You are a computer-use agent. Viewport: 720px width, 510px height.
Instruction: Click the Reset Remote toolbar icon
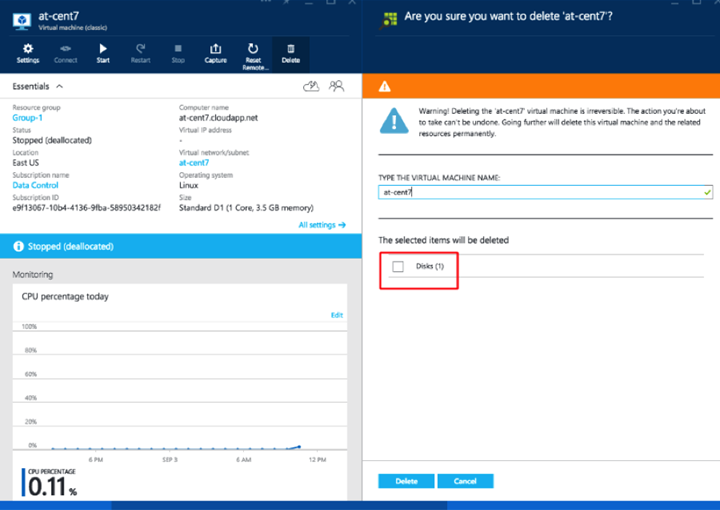click(x=253, y=56)
